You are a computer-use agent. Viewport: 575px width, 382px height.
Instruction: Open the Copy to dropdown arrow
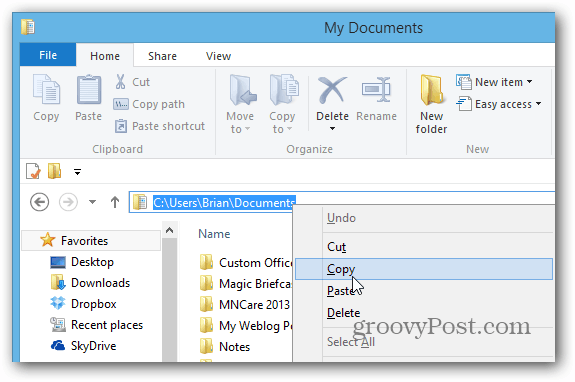289,129
